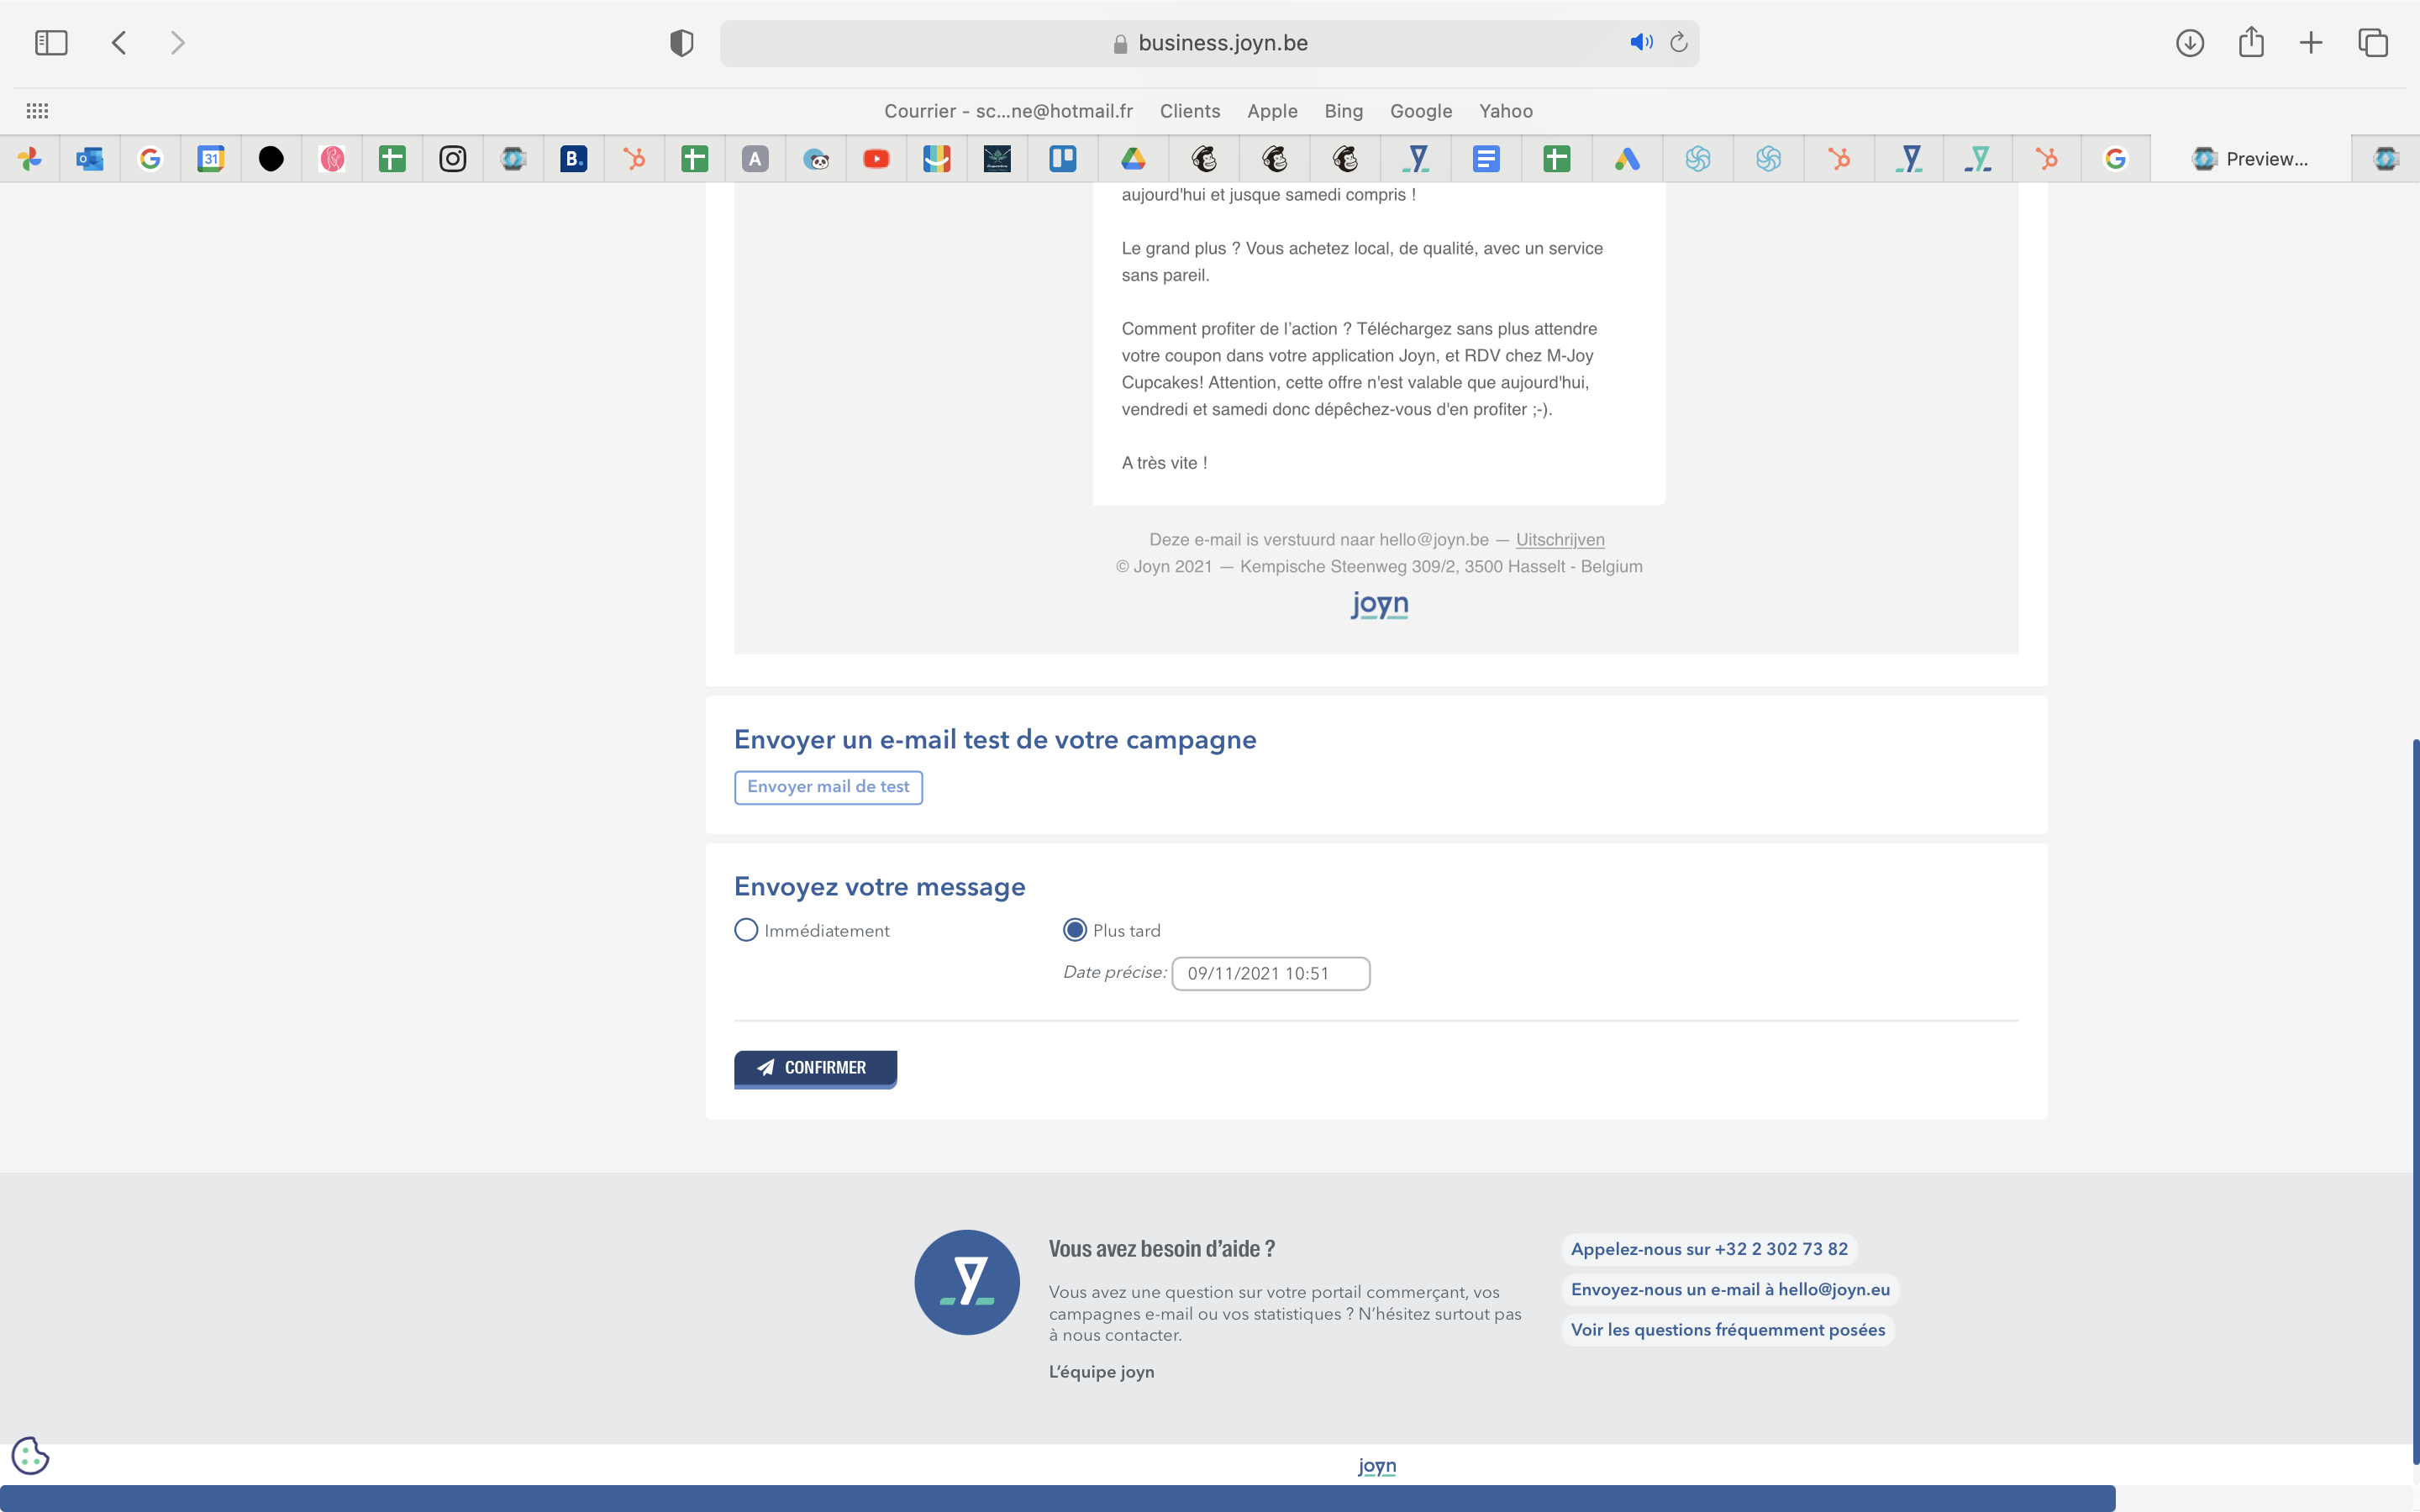Select the active Preview… tab
The height and width of the screenshot is (1512, 2420).
[x=2250, y=159]
